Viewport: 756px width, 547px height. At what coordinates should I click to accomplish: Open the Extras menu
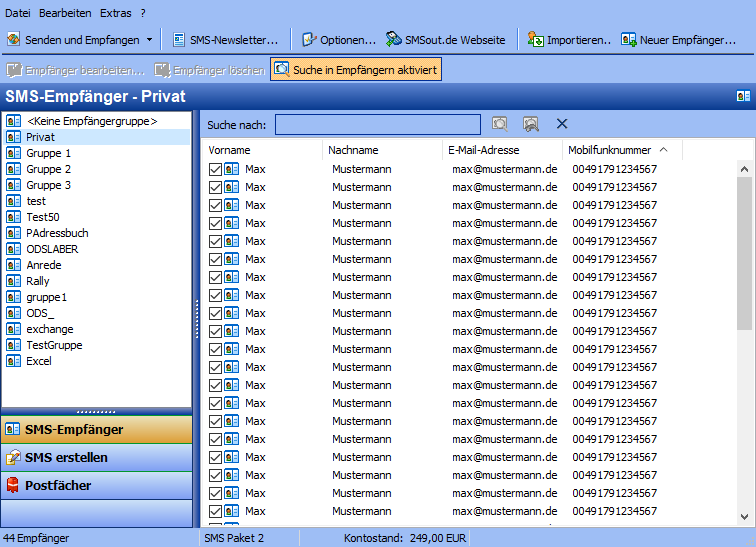(115, 13)
